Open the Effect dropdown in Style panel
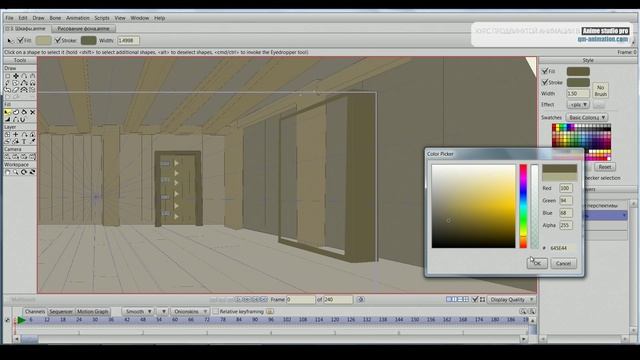This screenshot has height=360, width=640. (578, 105)
